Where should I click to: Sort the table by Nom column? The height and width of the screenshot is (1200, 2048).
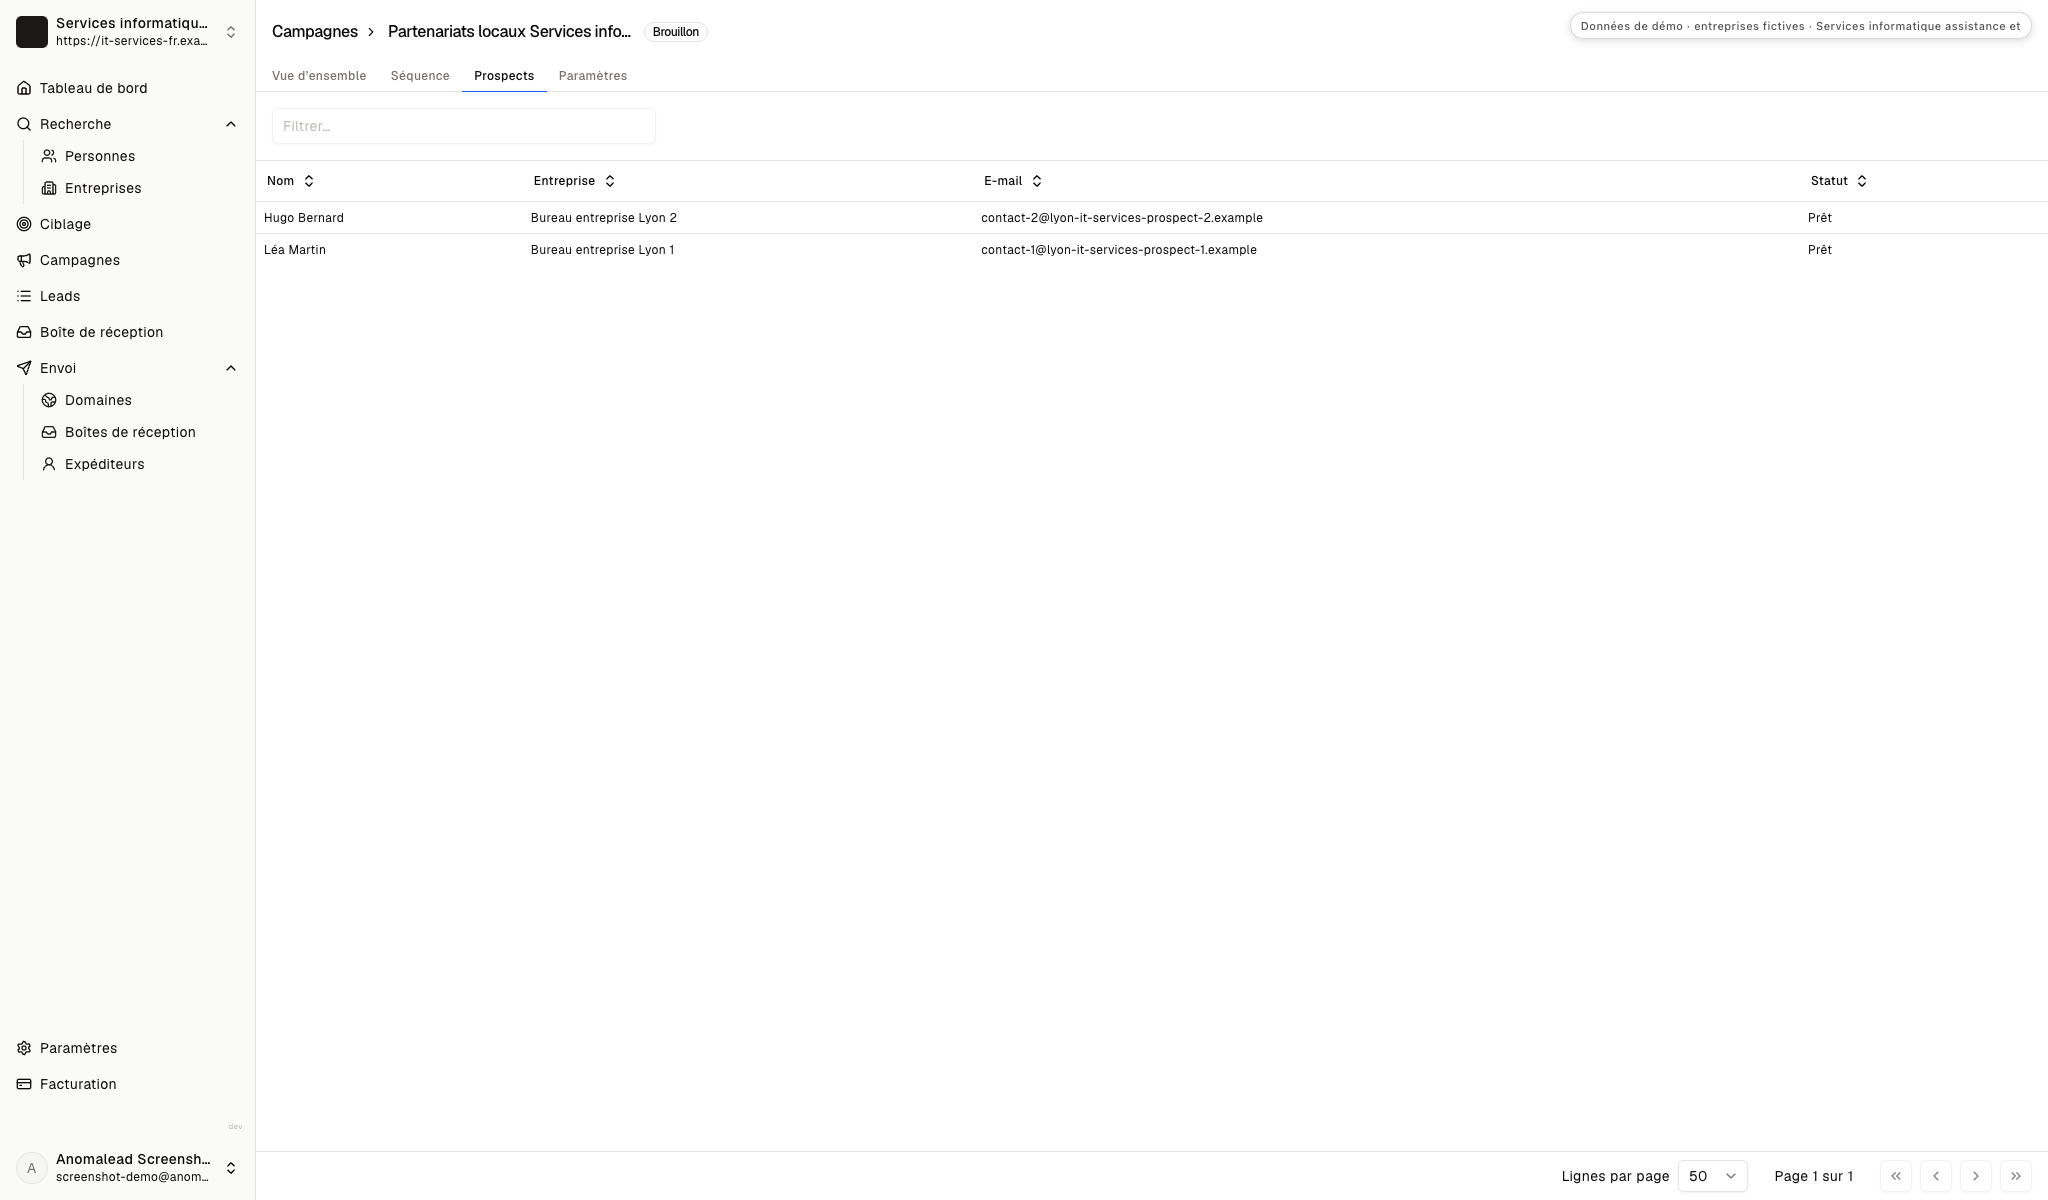click(x=291, y=181)
